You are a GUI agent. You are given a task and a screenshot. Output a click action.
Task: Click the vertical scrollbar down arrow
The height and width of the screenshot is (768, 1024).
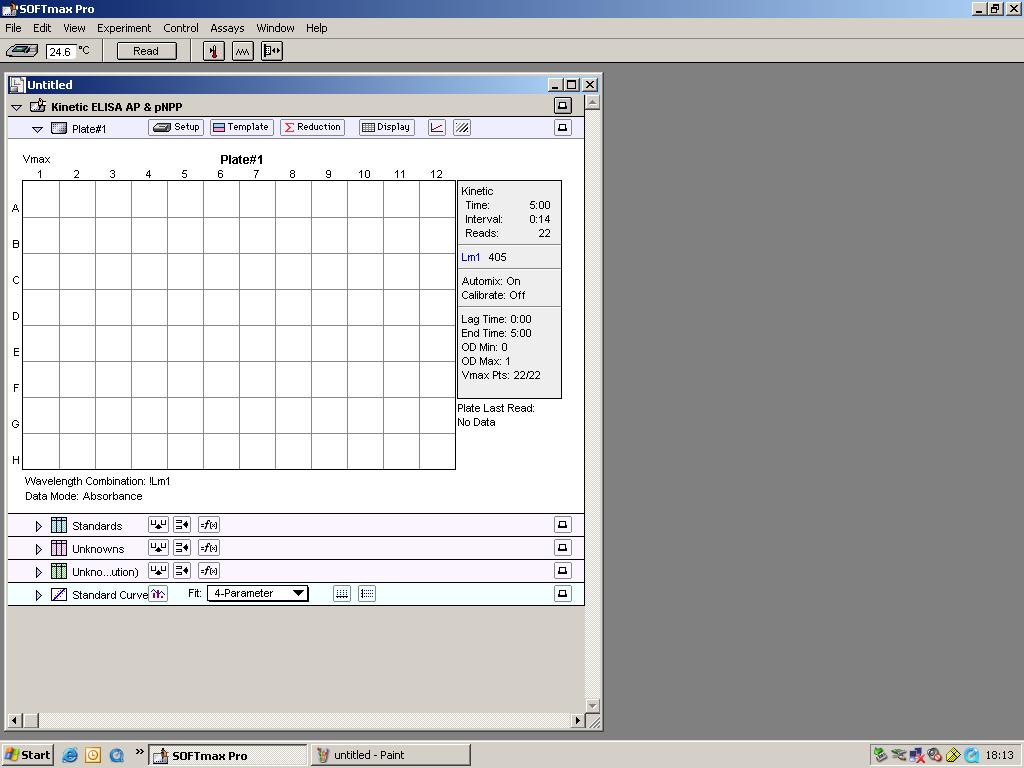click(x=592, y=705)
